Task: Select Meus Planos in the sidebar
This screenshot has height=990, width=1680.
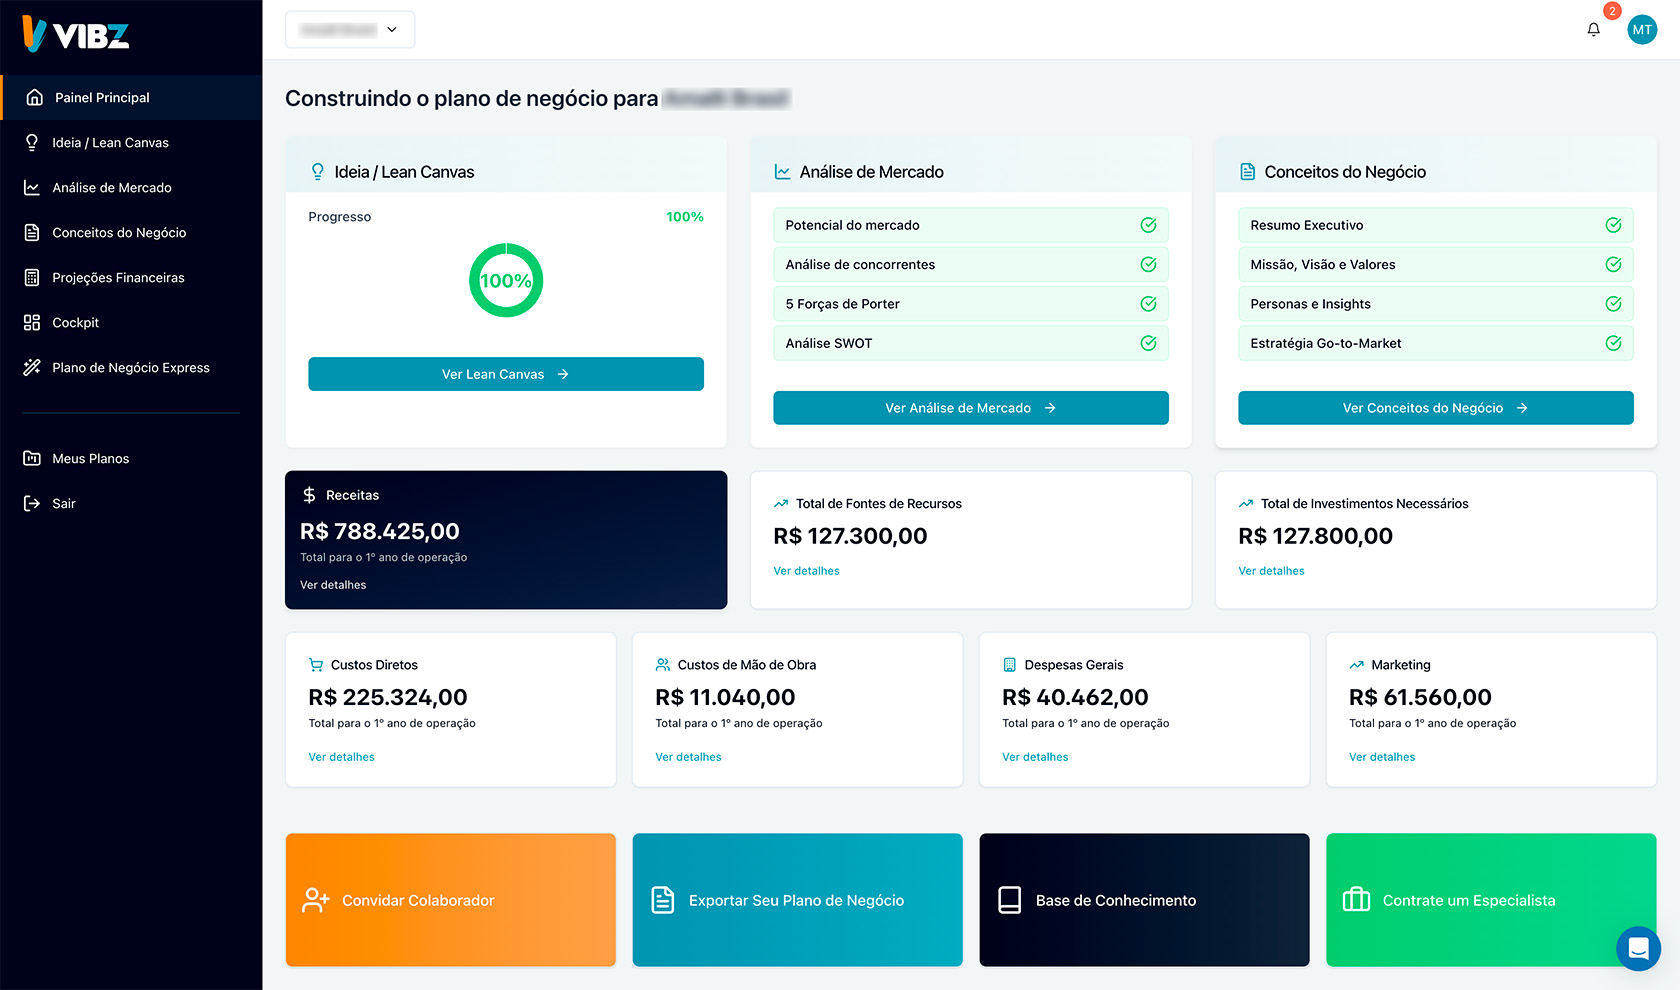Action: (90, 458)
